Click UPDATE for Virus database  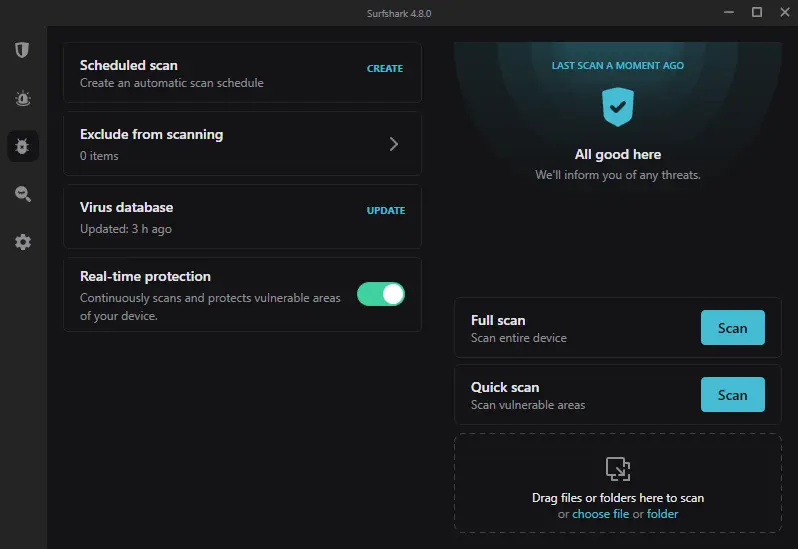[386, 211]
